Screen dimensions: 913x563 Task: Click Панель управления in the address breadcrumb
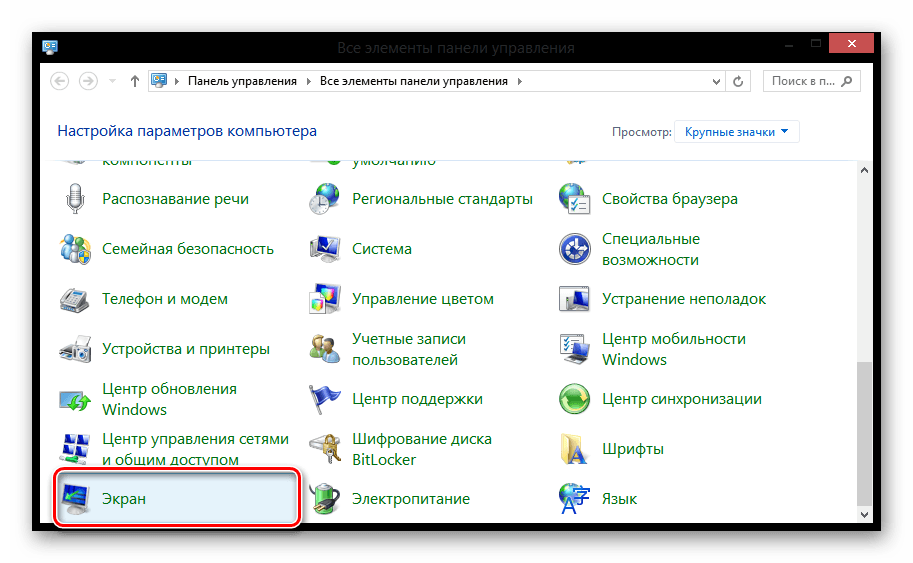click(242, 81)
